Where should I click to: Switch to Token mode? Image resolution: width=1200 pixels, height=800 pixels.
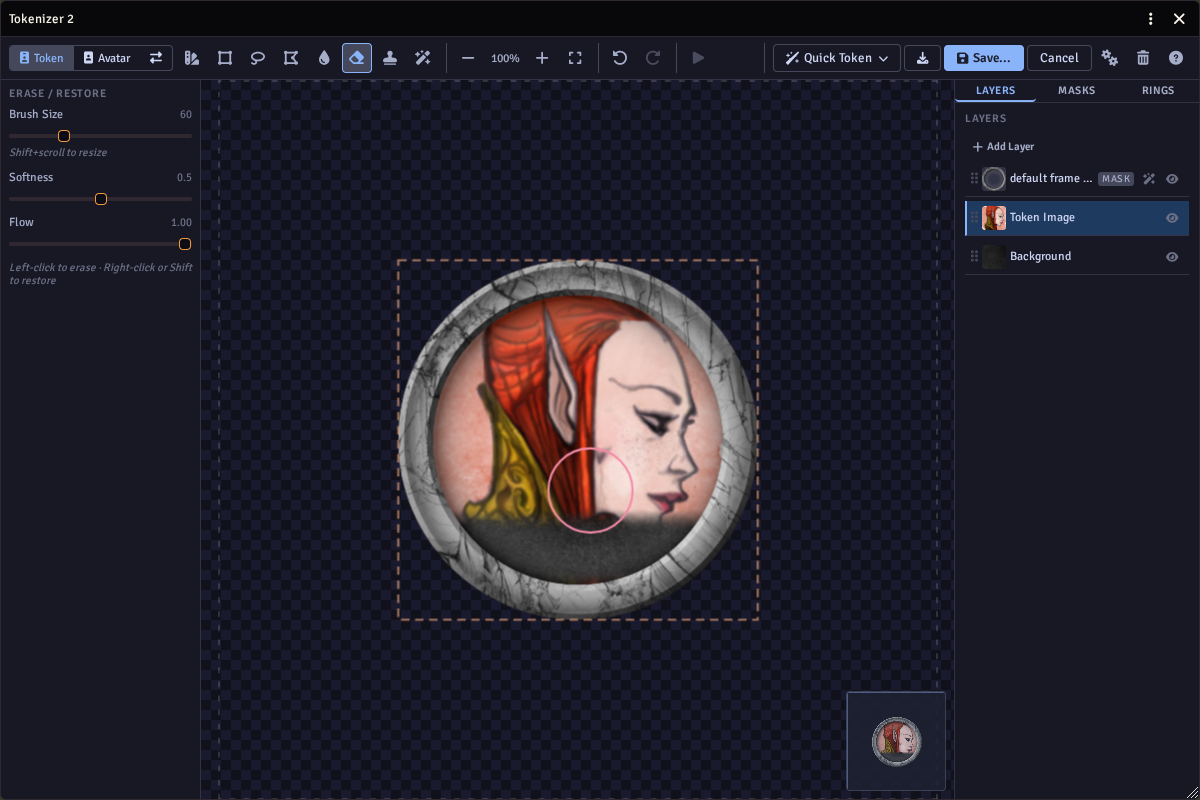pyautogui.click(x=42, y=58)
